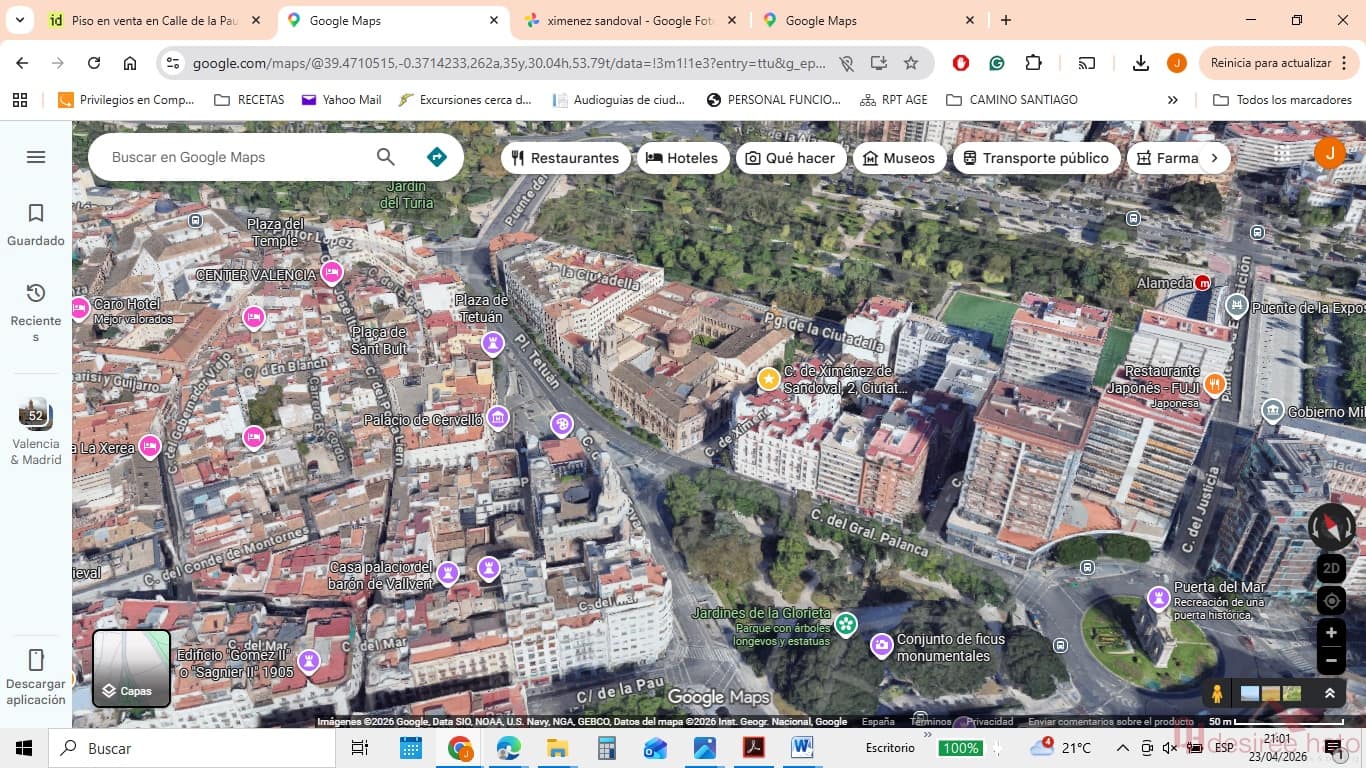Image resolution: width=1366 pixels, height=768 pixels.
Task: Expand the bookmarks bar overflow chevron
Action: pos(1172,99)
